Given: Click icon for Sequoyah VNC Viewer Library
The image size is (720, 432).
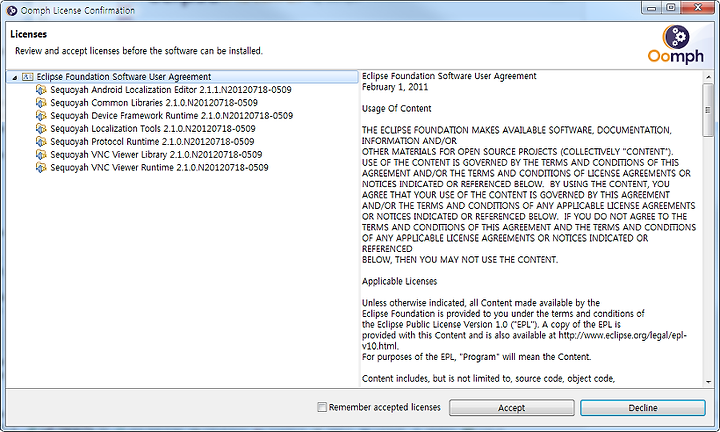Looking at the screenshot, I should [41, 154].
